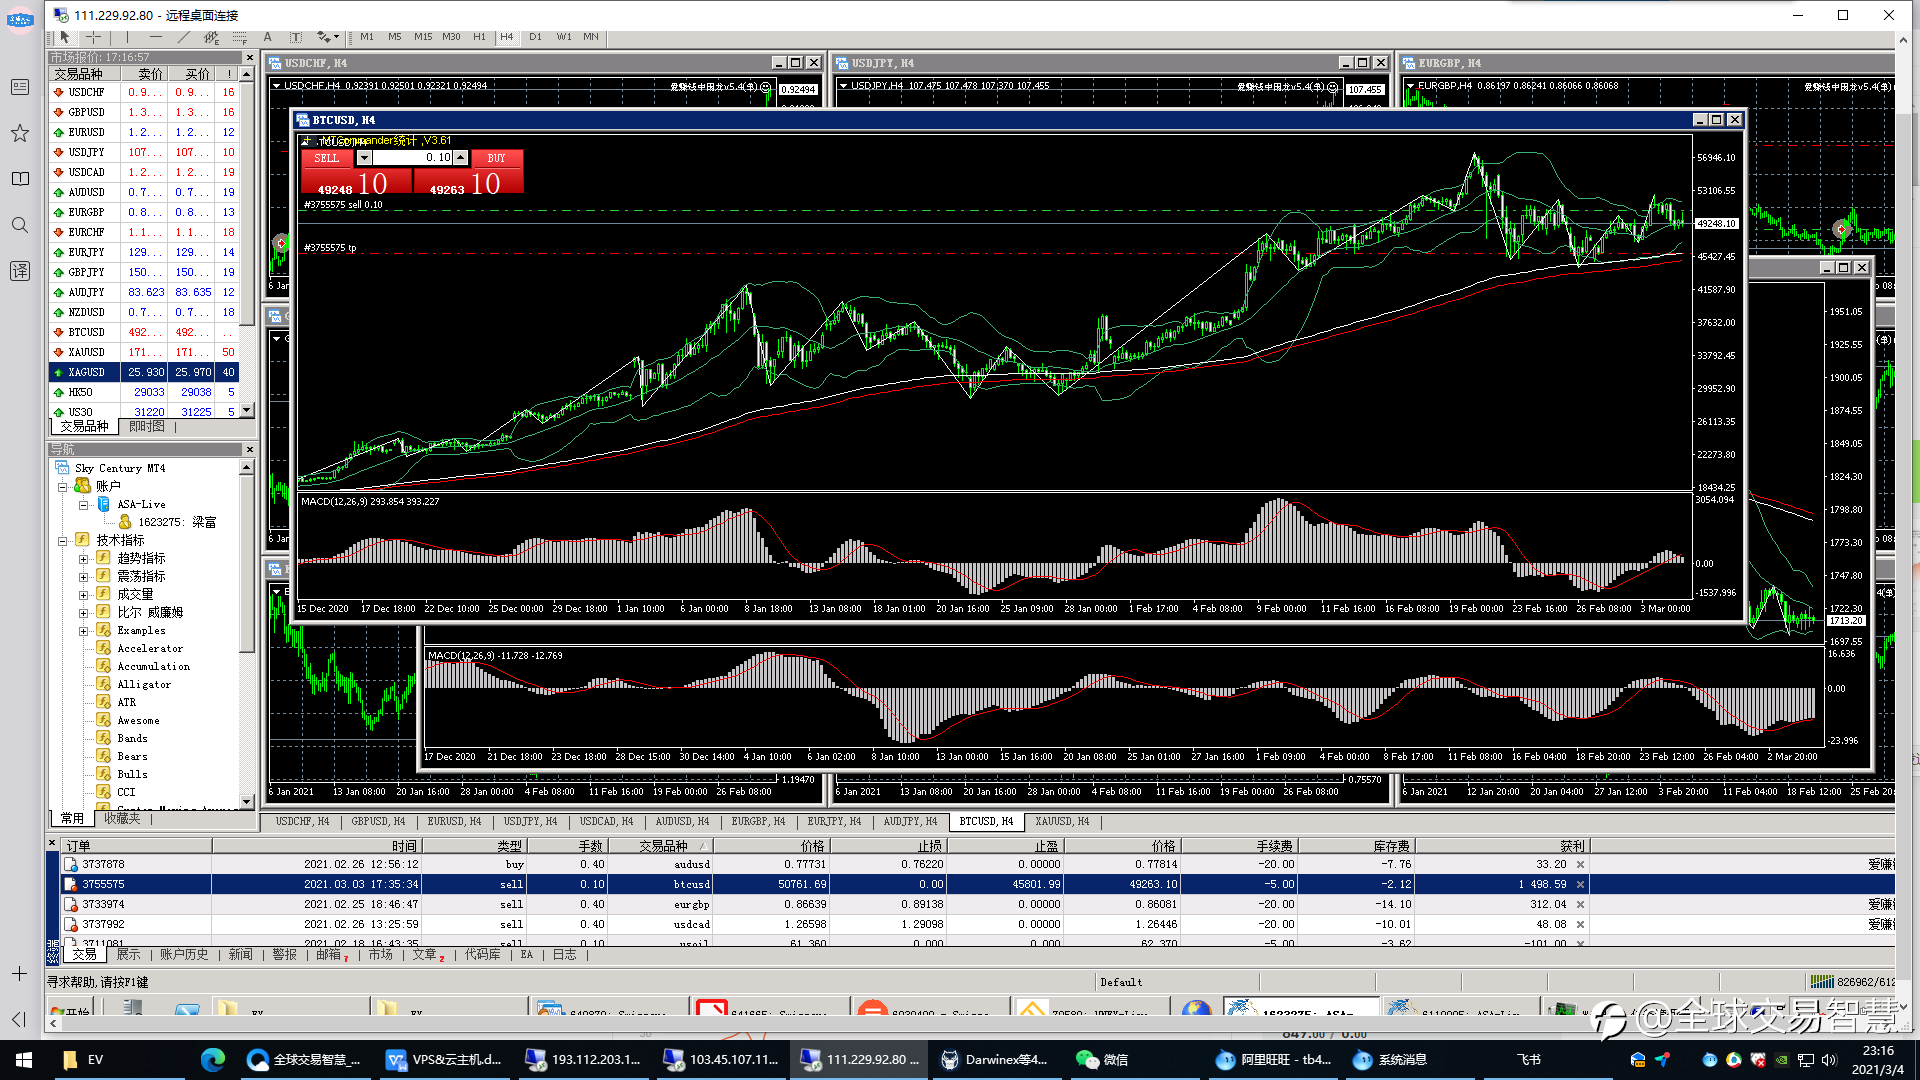Click the SELL button on BTCUSD chart

(x=327, y=158)
